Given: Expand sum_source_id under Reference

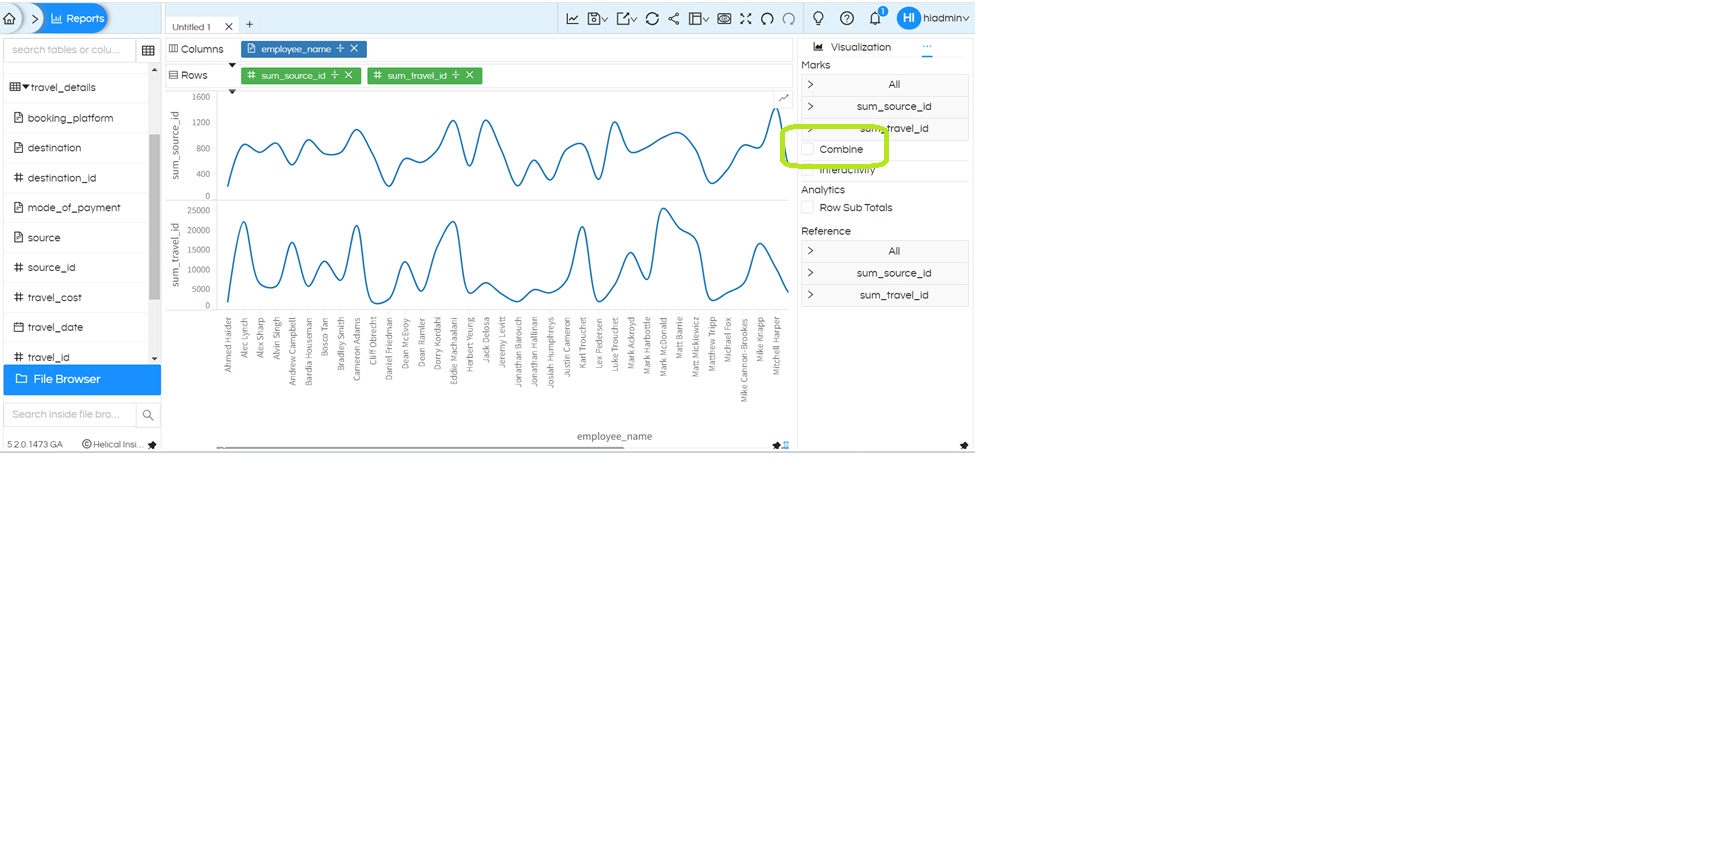Looking at the screenshot, I should click(811, 273).
